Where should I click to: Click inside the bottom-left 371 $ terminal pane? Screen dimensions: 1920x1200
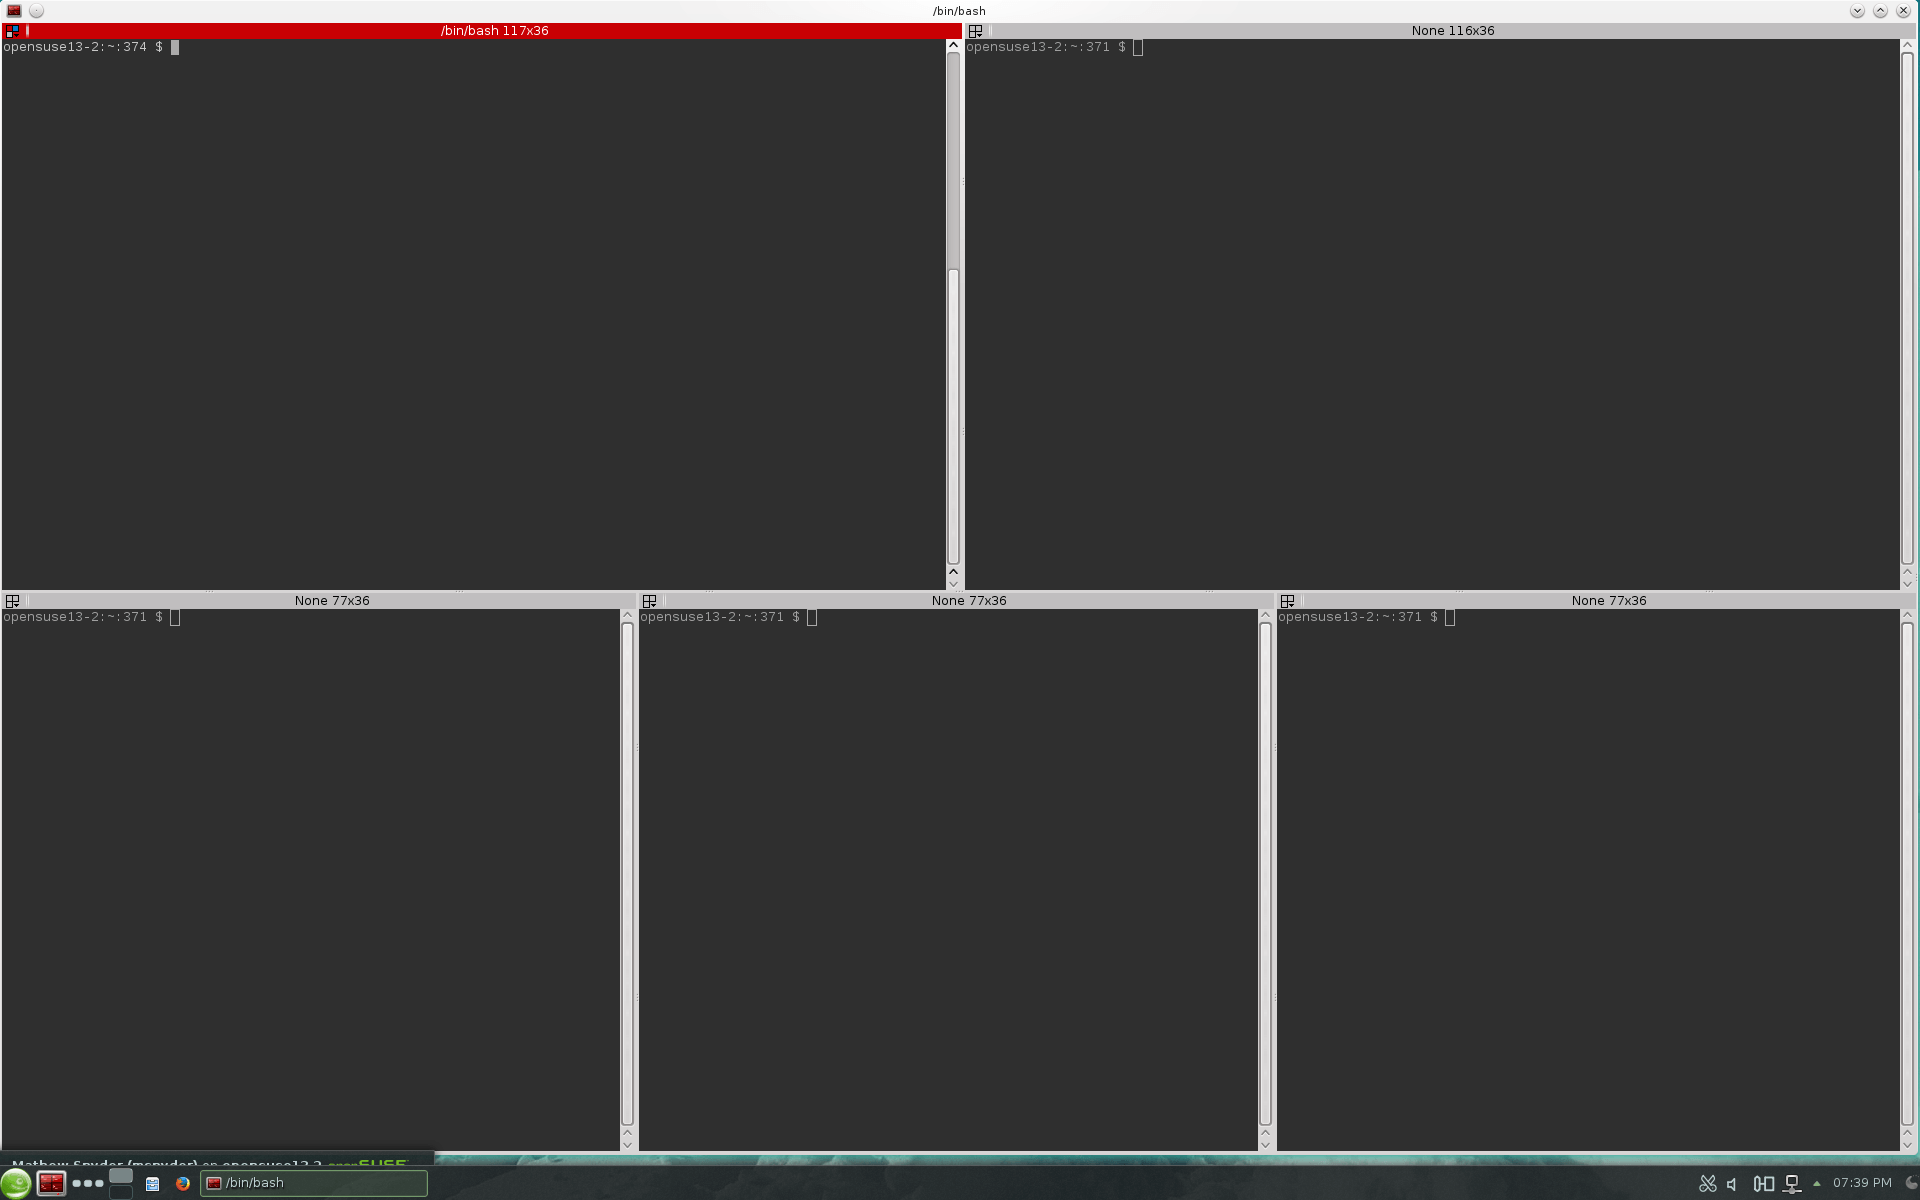pos(311,880)
